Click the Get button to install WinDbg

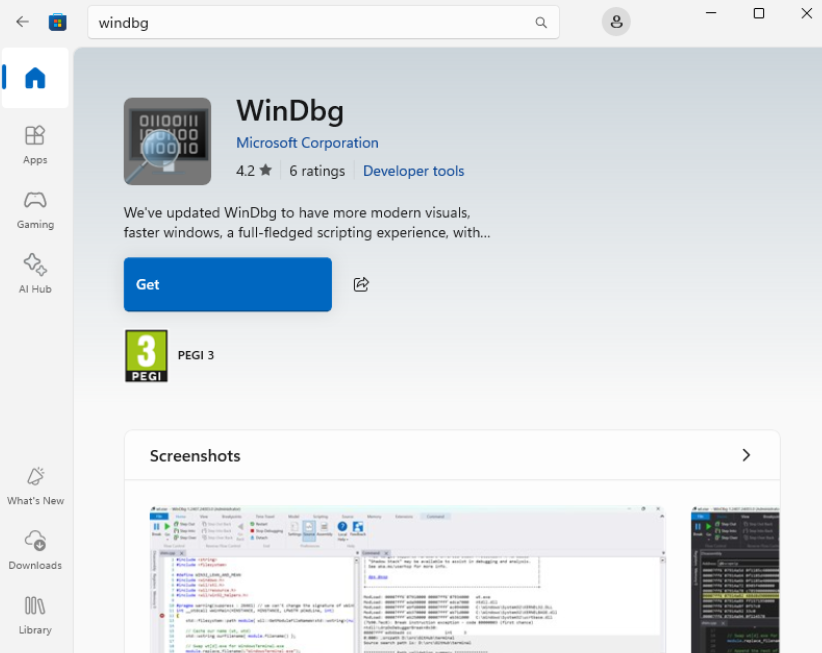[x=228, y=284]
